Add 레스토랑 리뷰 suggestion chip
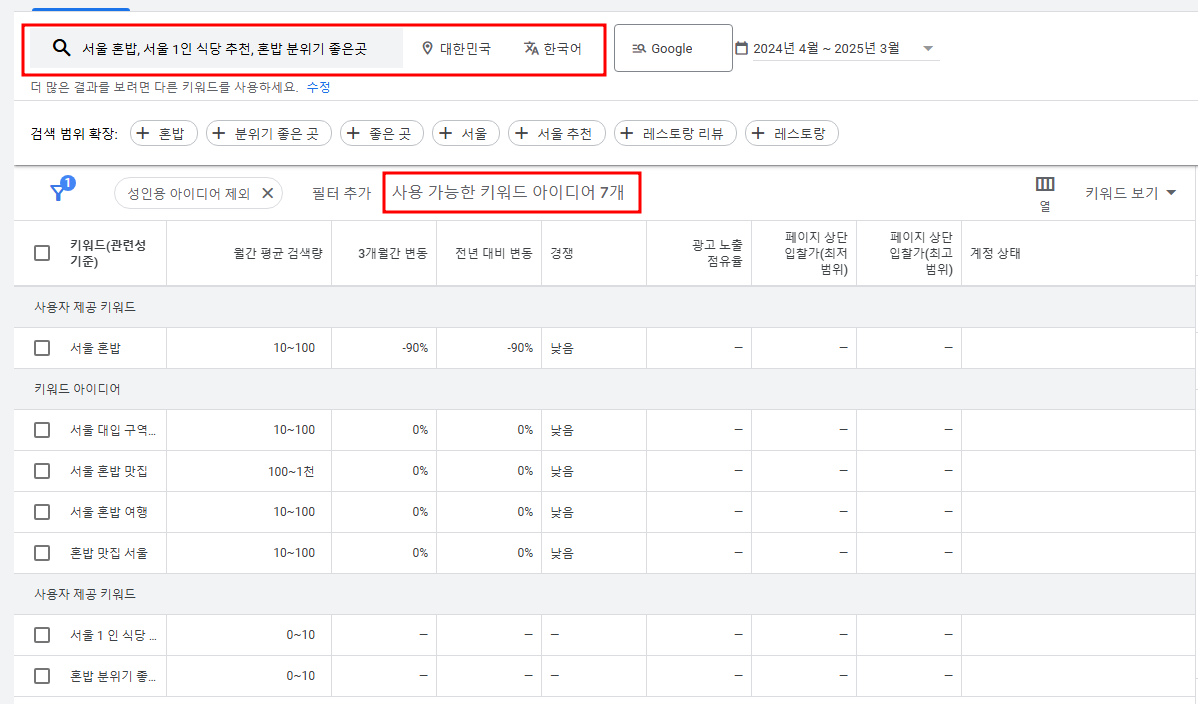The height and width of the screenshot is (704, 1198). pyautogui.click(x=675, y=133)
